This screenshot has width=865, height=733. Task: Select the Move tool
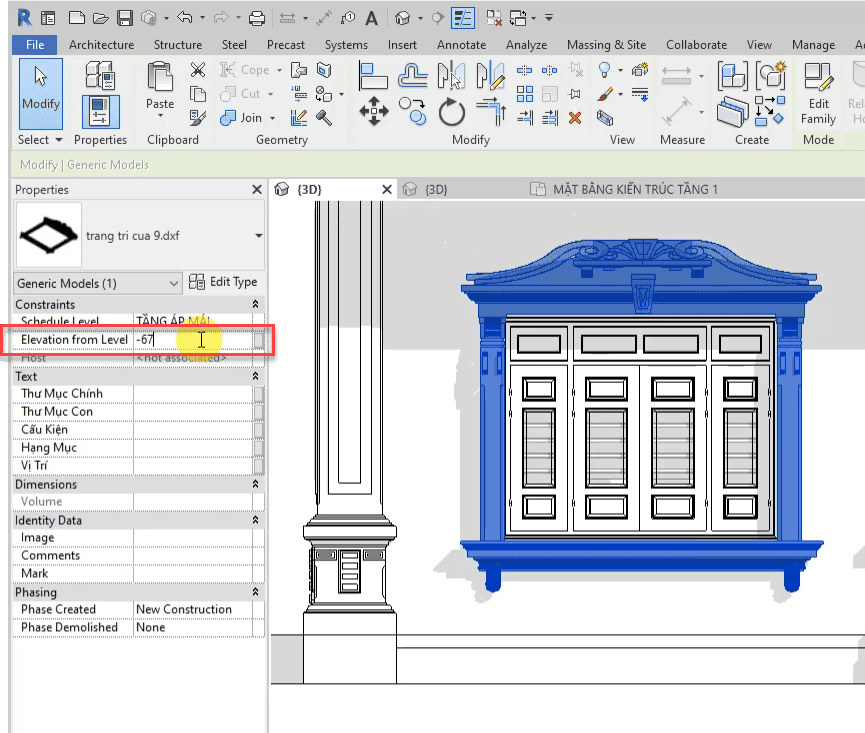tap(374, 111)
